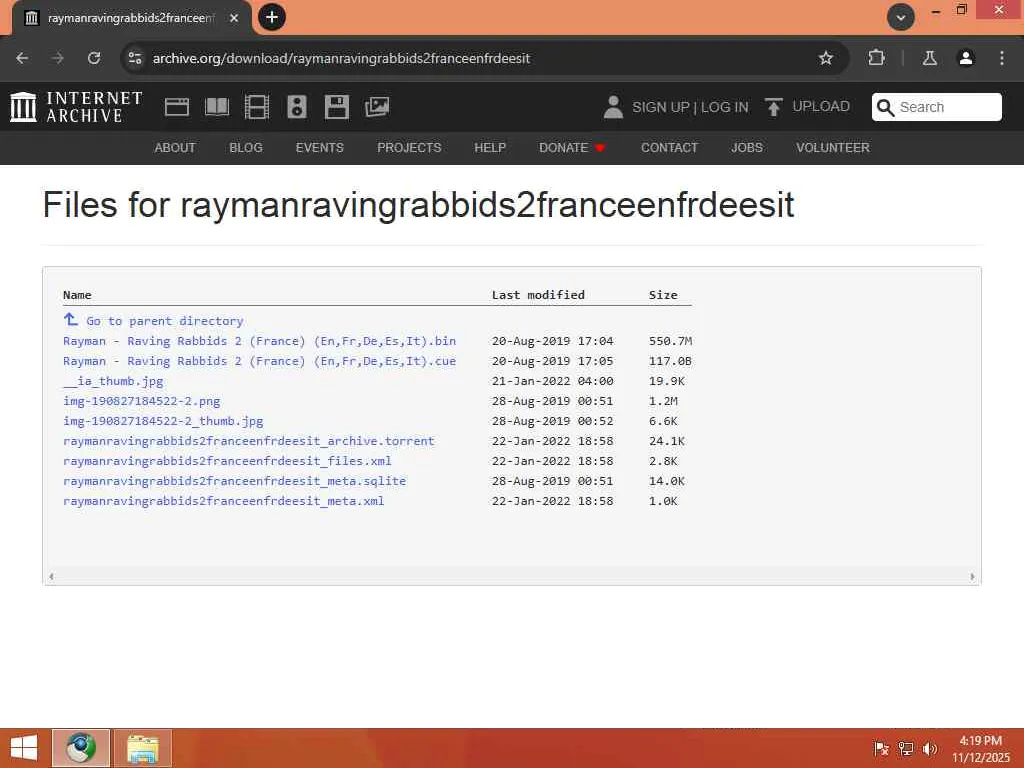
Task: Open the _meta.sqlite file link
Action: tap(234, 481)
